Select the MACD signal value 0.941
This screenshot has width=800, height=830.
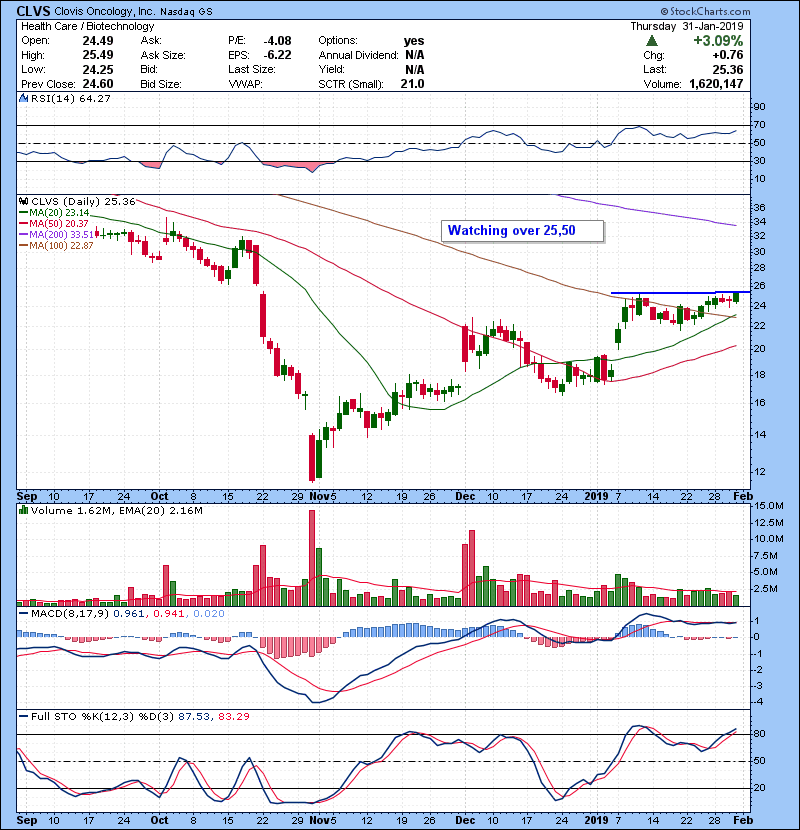click(169, 614)
